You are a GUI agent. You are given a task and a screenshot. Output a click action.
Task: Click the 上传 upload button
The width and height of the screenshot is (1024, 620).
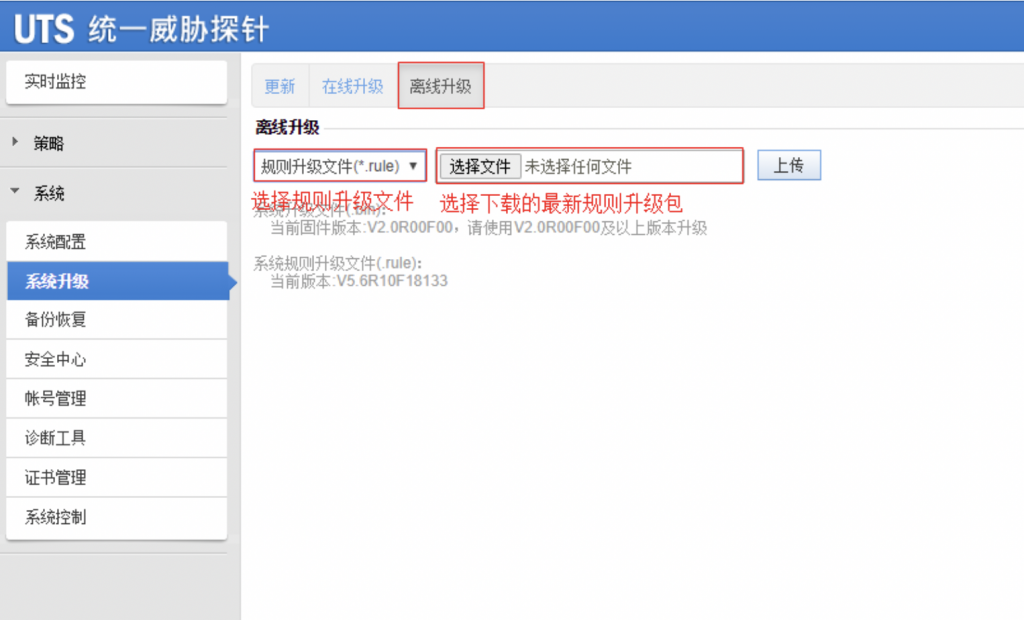click(x=789, y=166)
